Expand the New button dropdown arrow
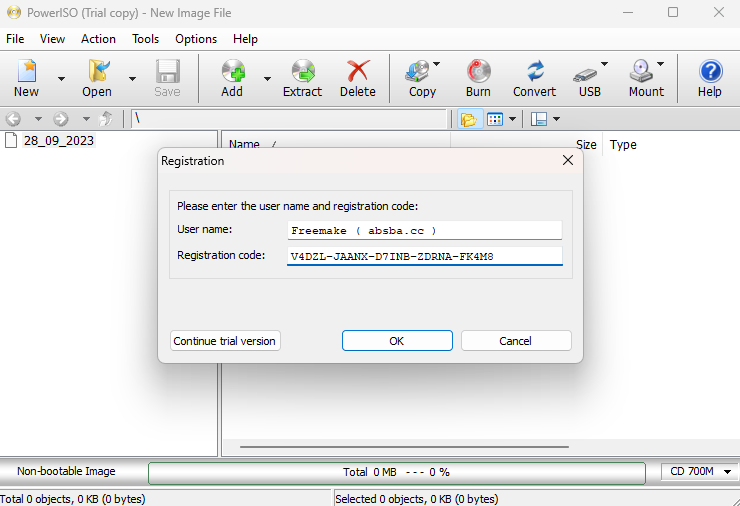Viewport: 740px width, 506px height. tap(61, 79)
